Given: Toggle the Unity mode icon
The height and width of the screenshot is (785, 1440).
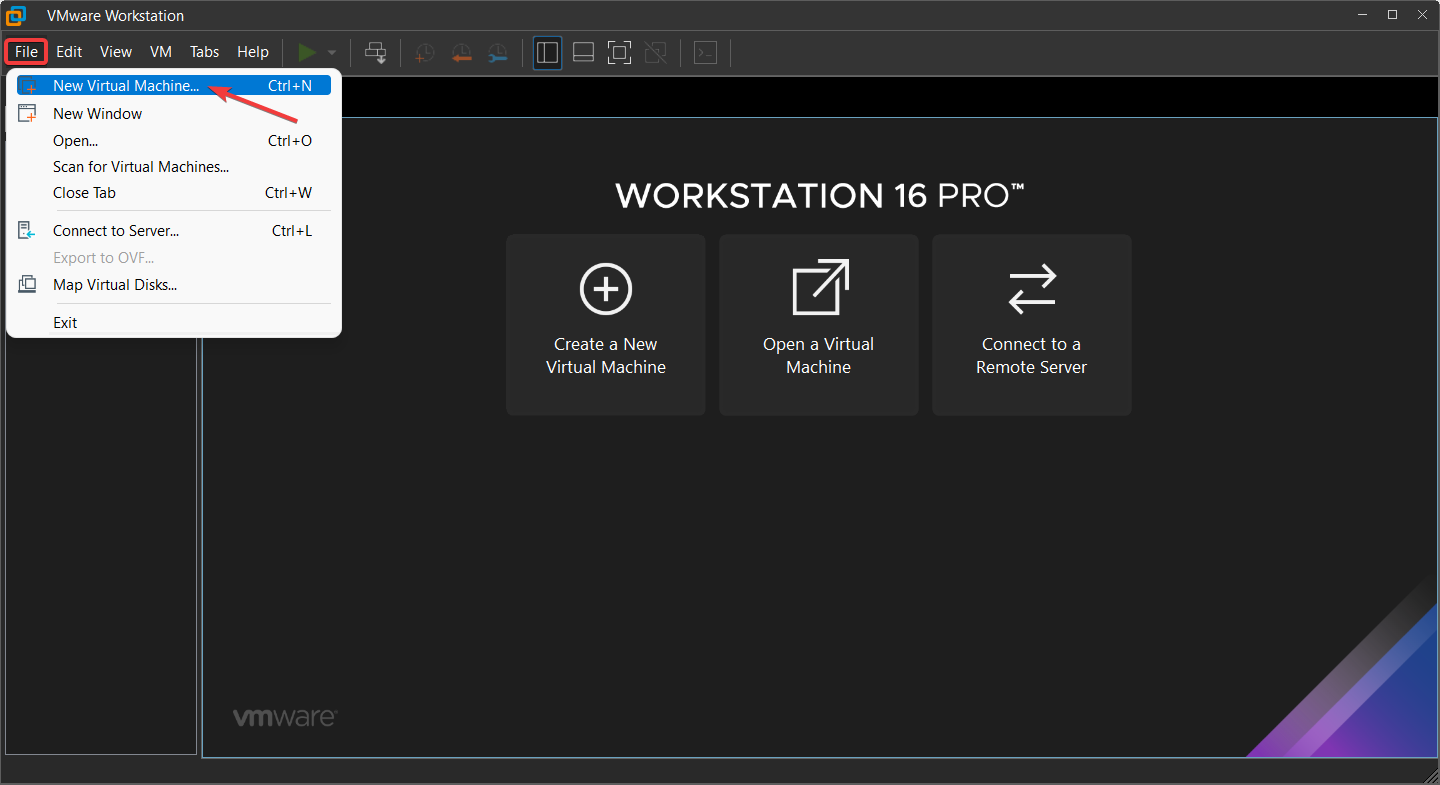Looking at the screenshot, I should pyautogui.click(x=655, y=52).
